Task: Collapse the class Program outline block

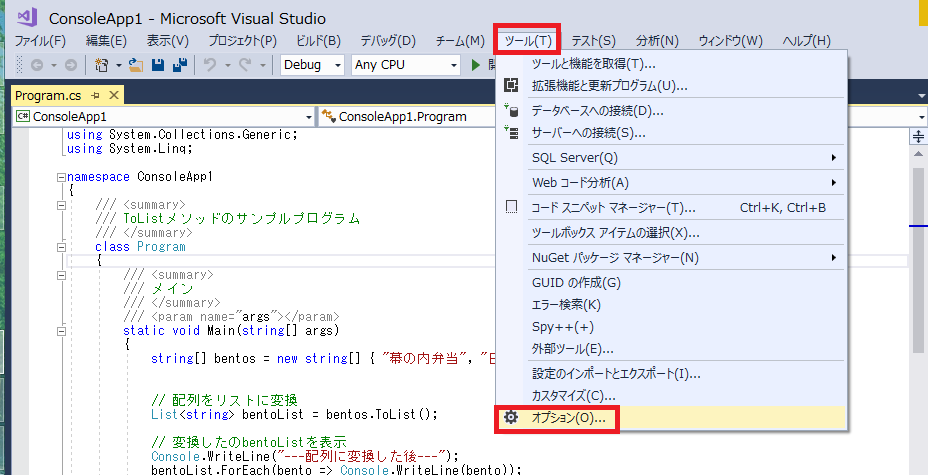Action: tap(61, 247)
